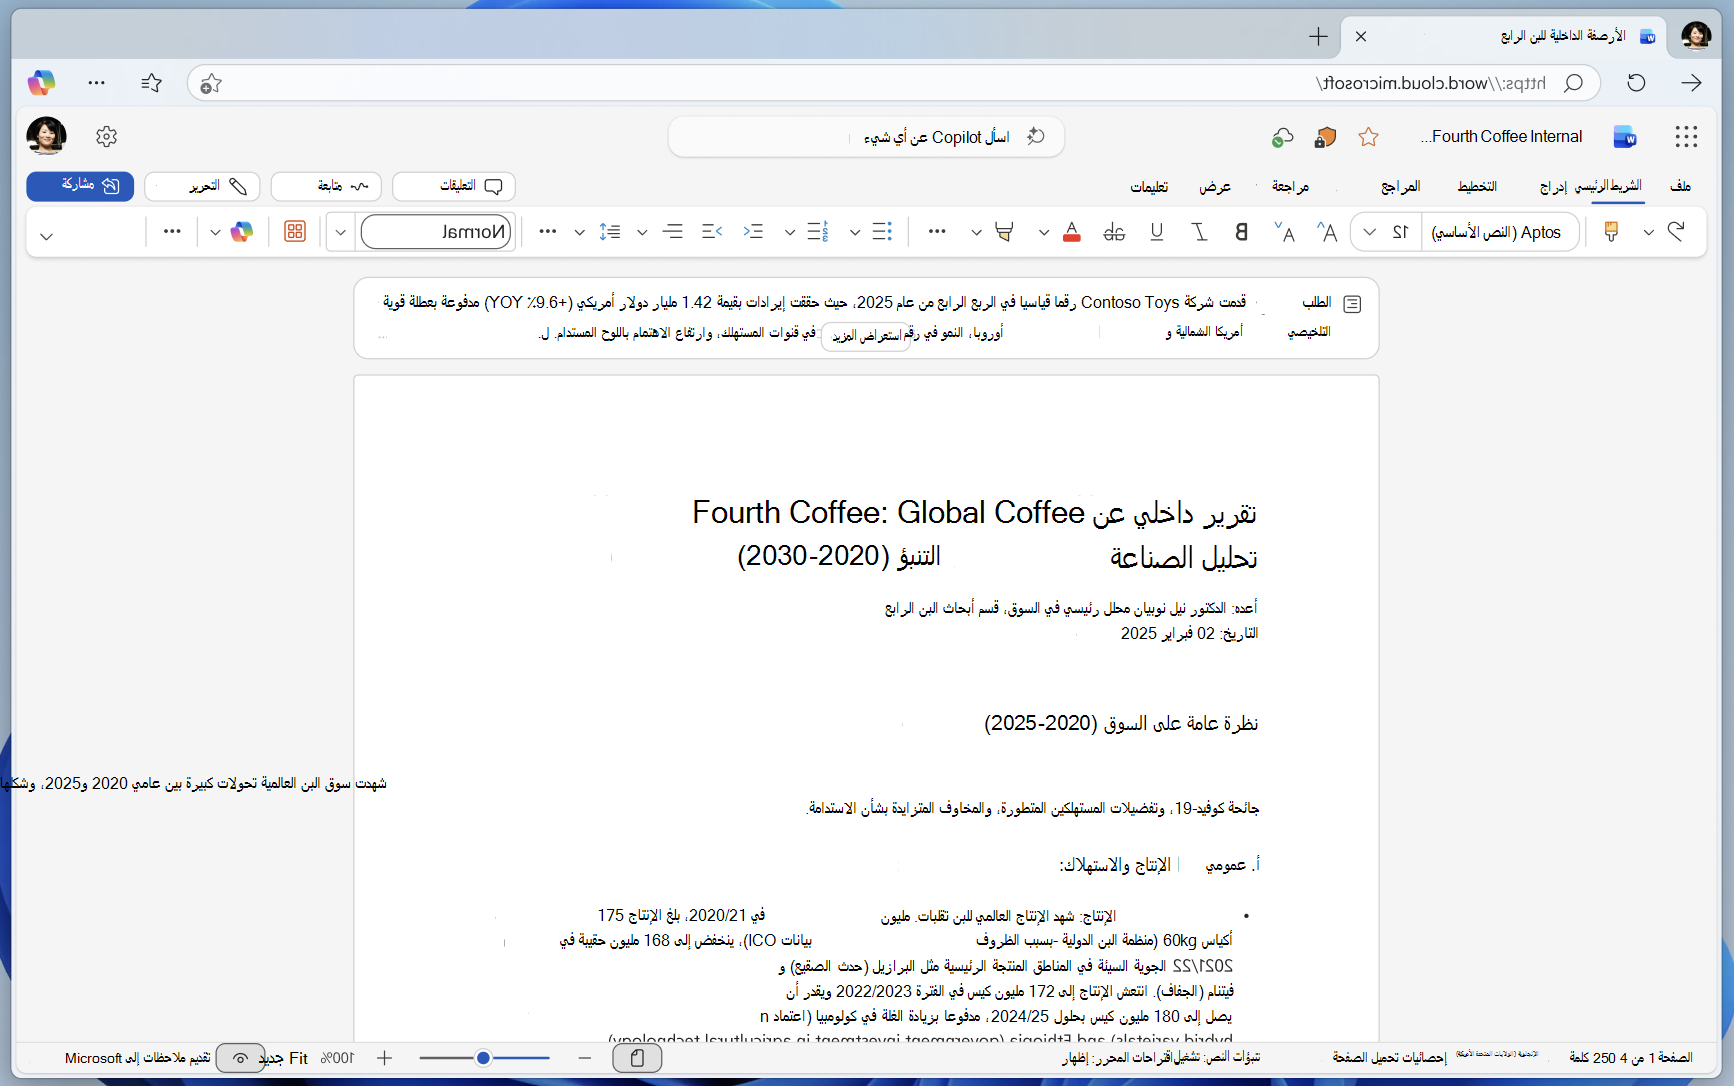Click the Word app icon in header
The height and width of the screenshot is (1086, 1734).
point(1625,137)
